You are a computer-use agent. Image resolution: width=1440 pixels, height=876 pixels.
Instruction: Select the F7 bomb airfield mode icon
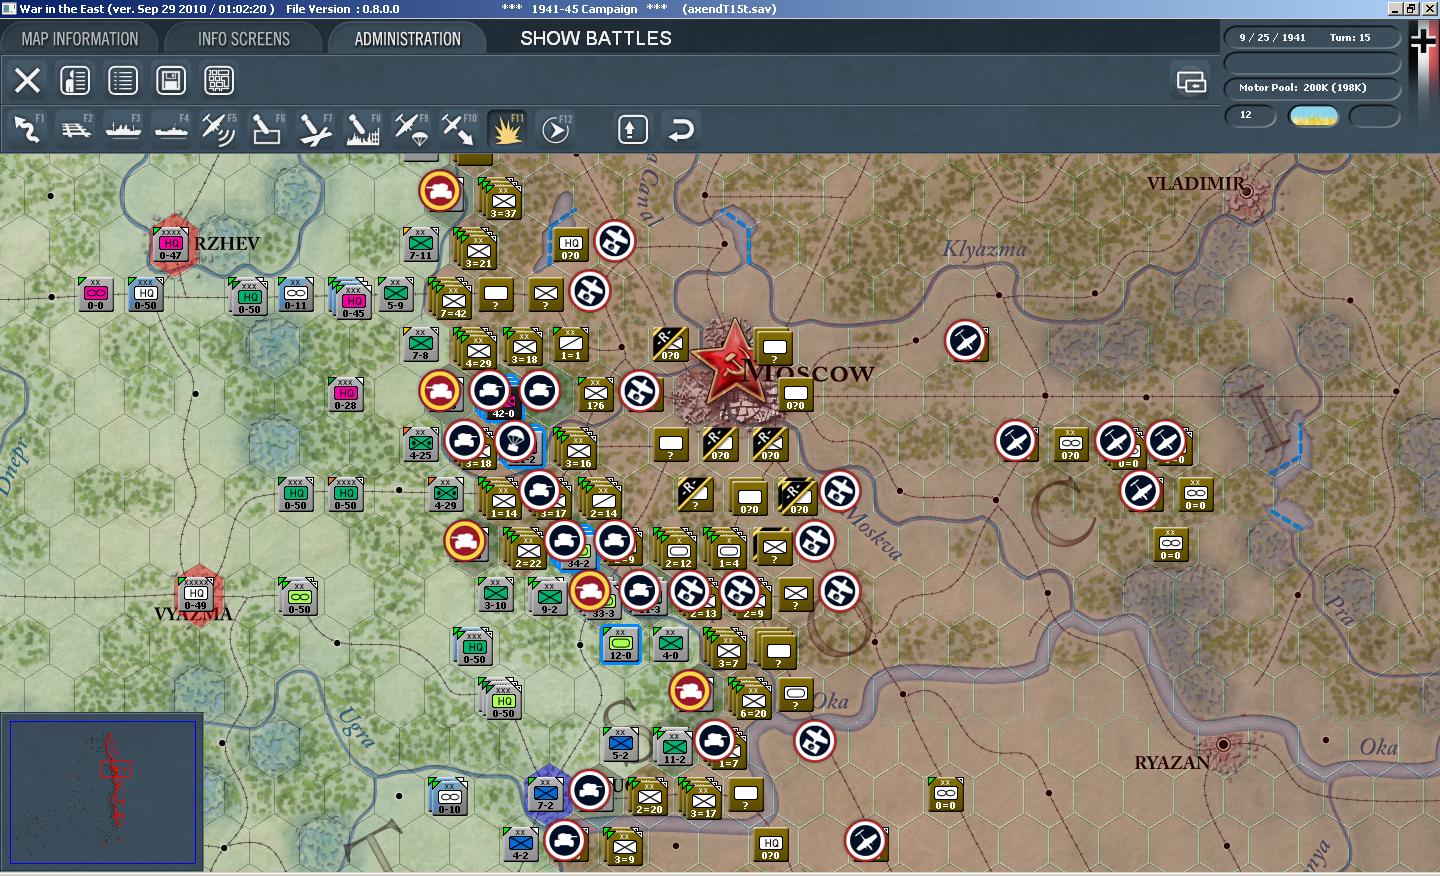(315, 129)
